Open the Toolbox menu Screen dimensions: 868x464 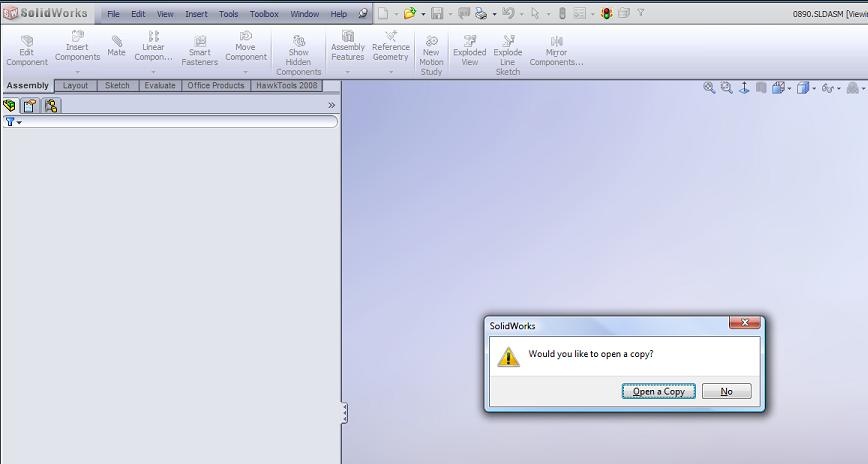pos(264,14)
